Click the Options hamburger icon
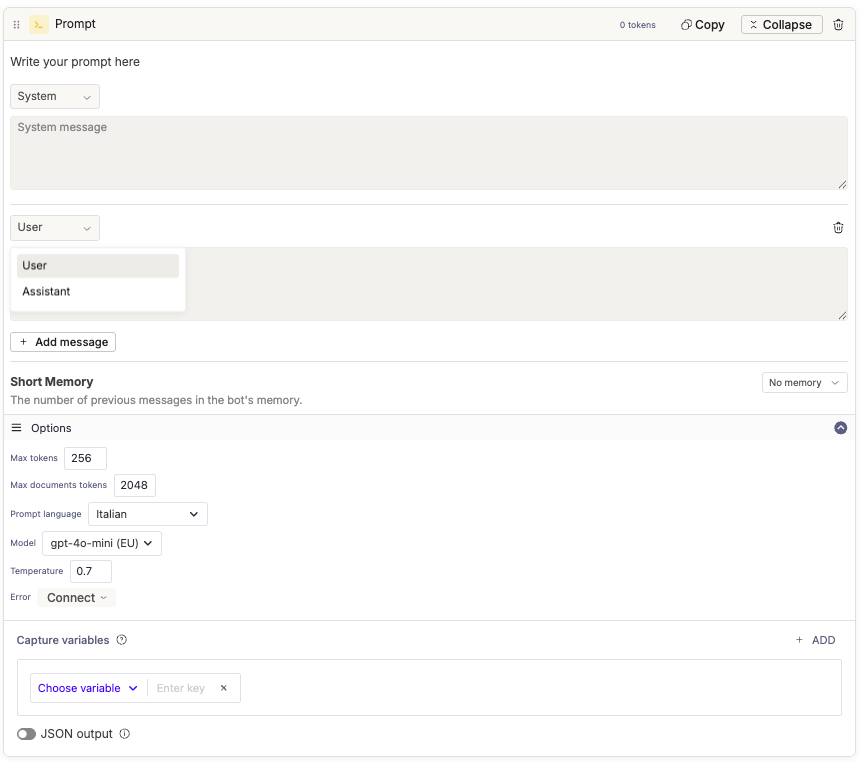 tap(16, 428)
